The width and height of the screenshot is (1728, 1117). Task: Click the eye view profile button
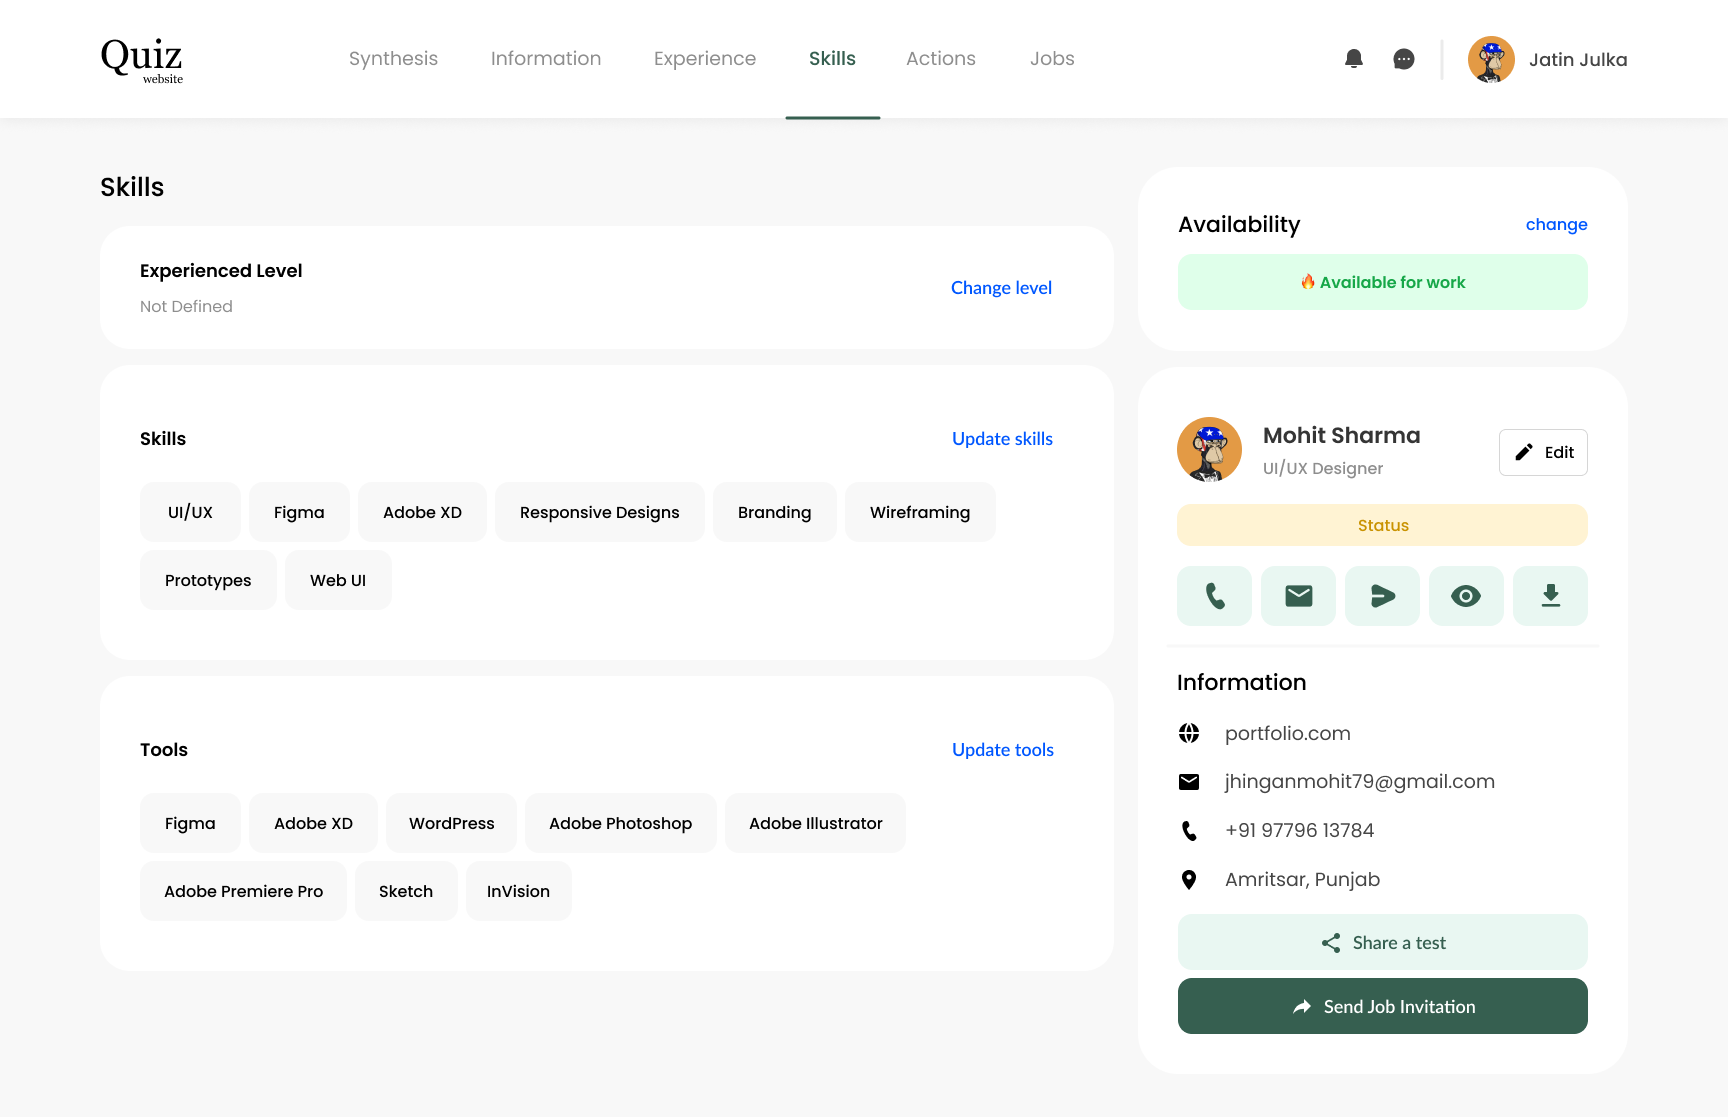click(1466, 596)
